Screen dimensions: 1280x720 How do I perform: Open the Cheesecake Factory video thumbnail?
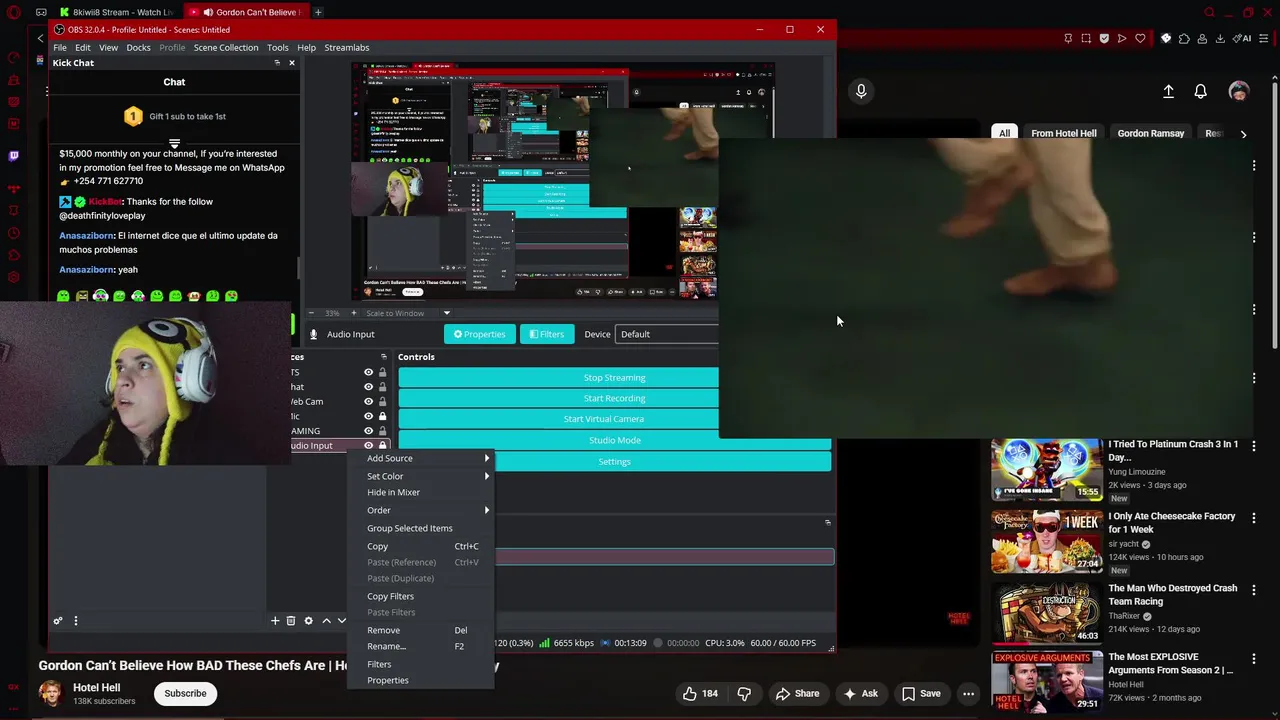[1046, 541]
